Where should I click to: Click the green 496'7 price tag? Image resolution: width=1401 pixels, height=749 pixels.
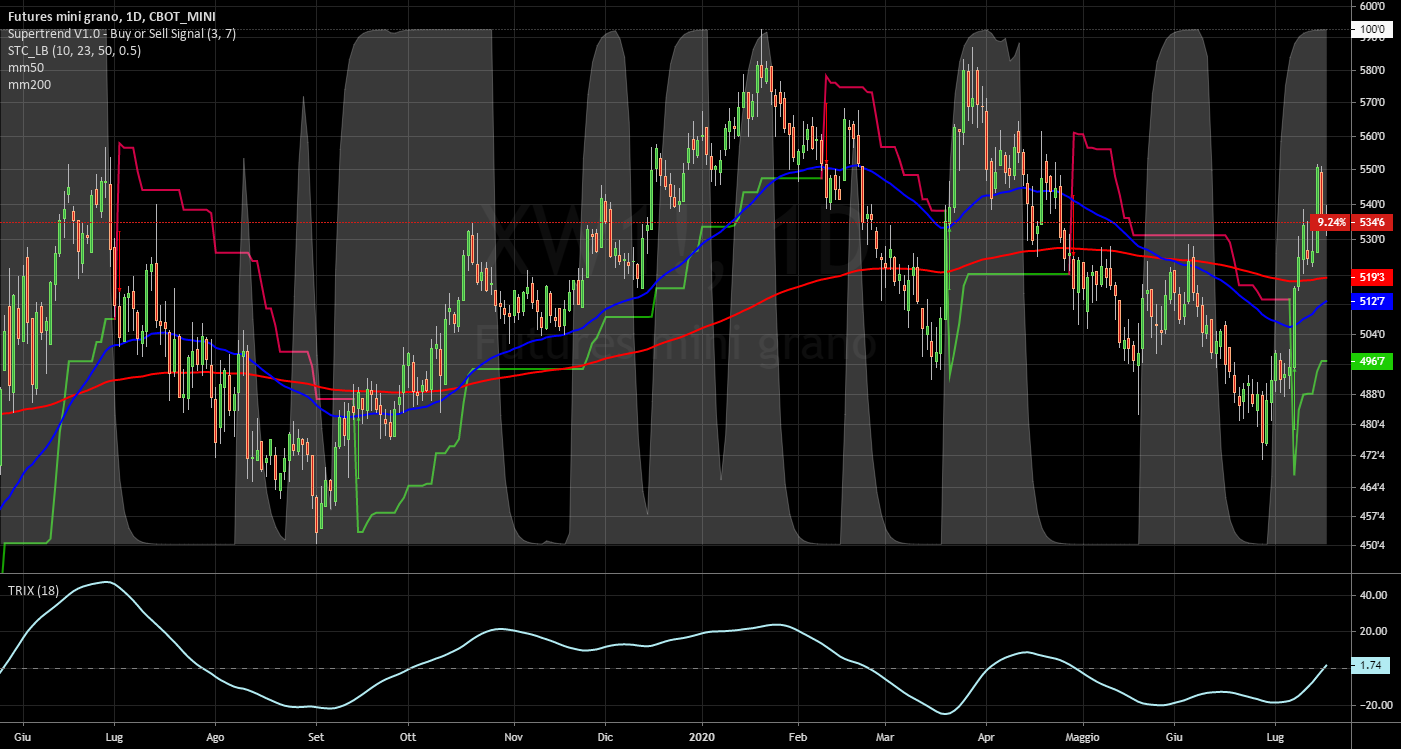[1372, 361]
